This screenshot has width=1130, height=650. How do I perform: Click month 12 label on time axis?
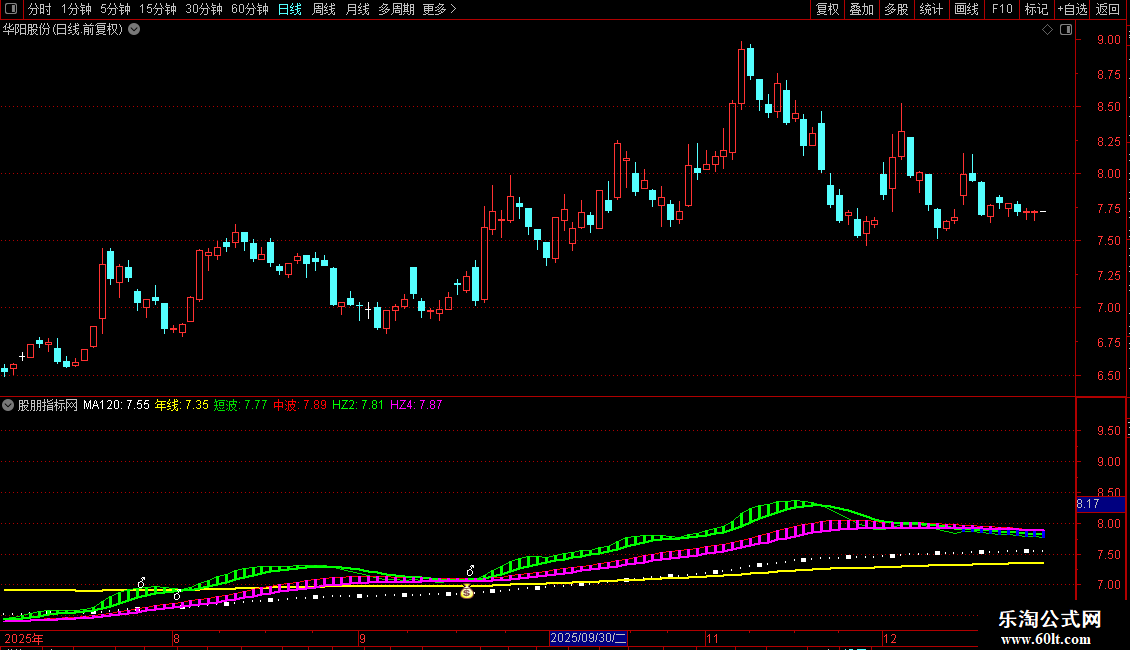(890, 638)
